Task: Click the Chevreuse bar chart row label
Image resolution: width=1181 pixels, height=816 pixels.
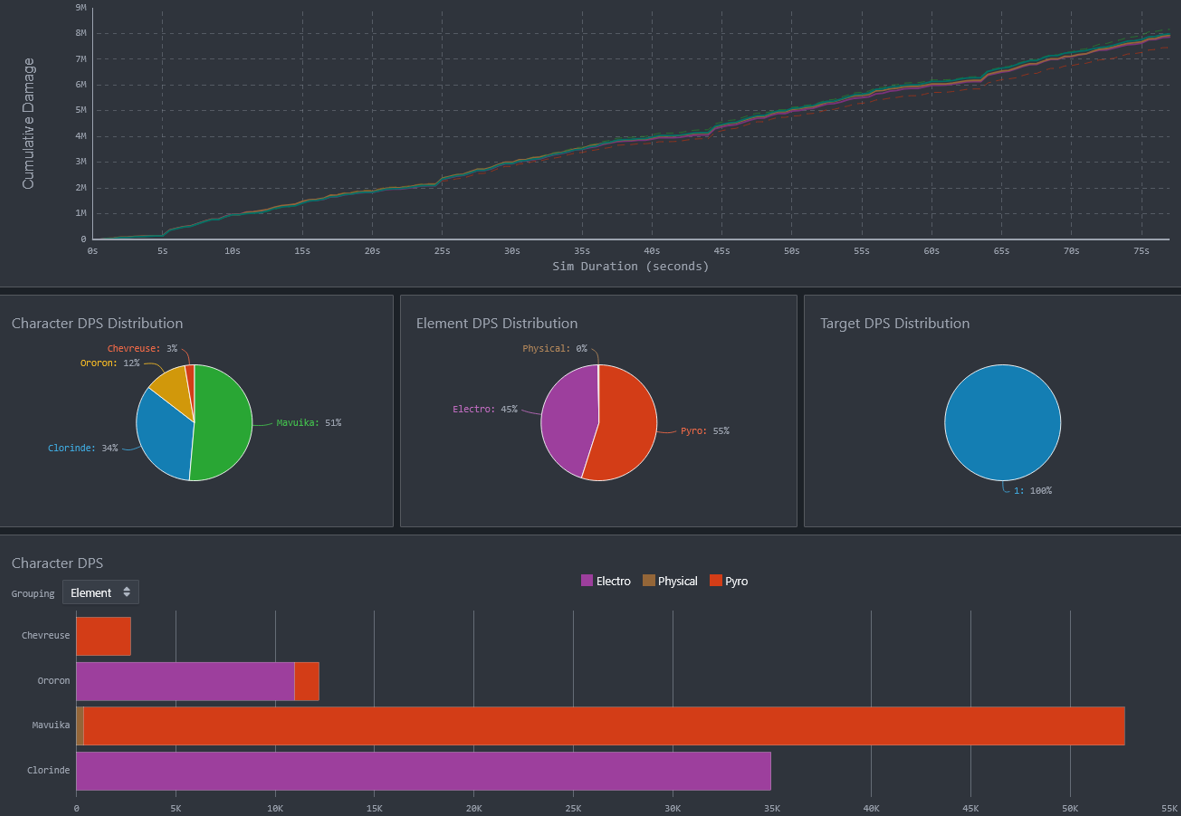Action: [46, 636]
